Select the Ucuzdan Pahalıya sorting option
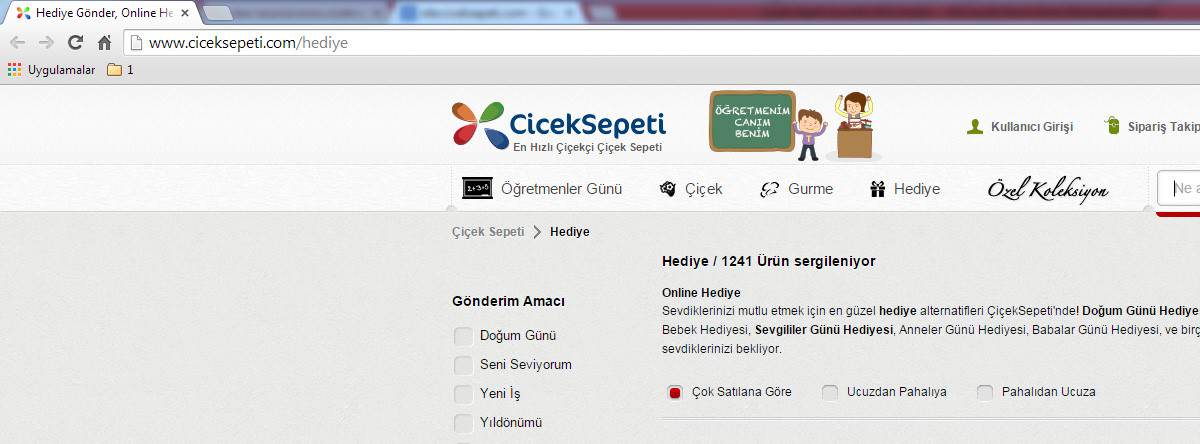Image resolution: width=1200 pixels, height=444 pixels. point(830,392)
